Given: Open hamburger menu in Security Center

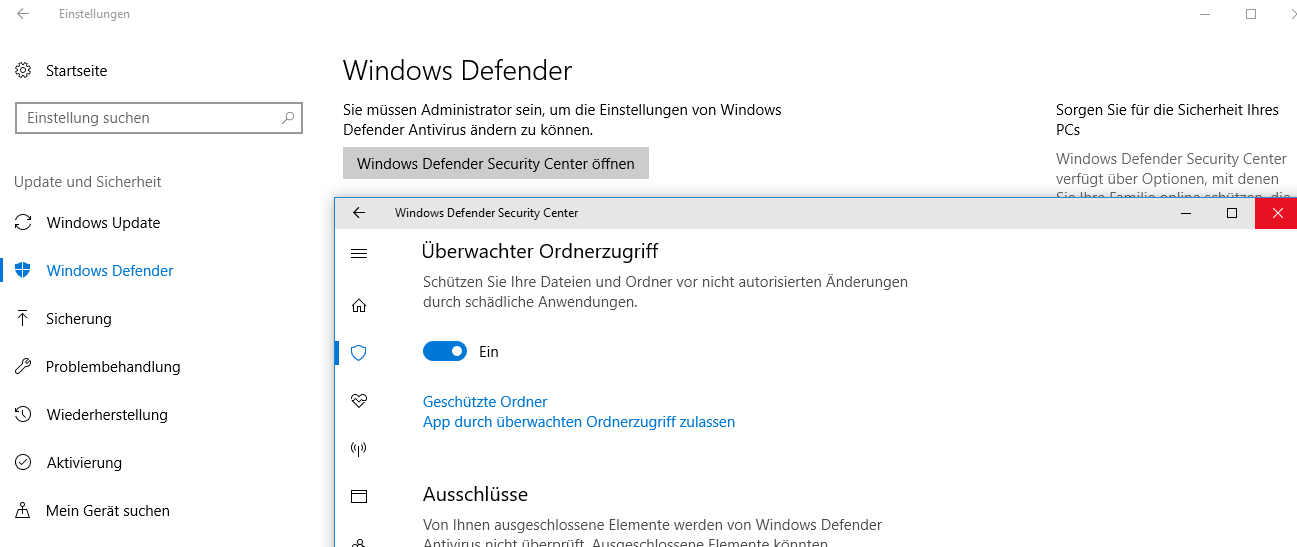Looking at the screenshot, I should click(359, 254).
